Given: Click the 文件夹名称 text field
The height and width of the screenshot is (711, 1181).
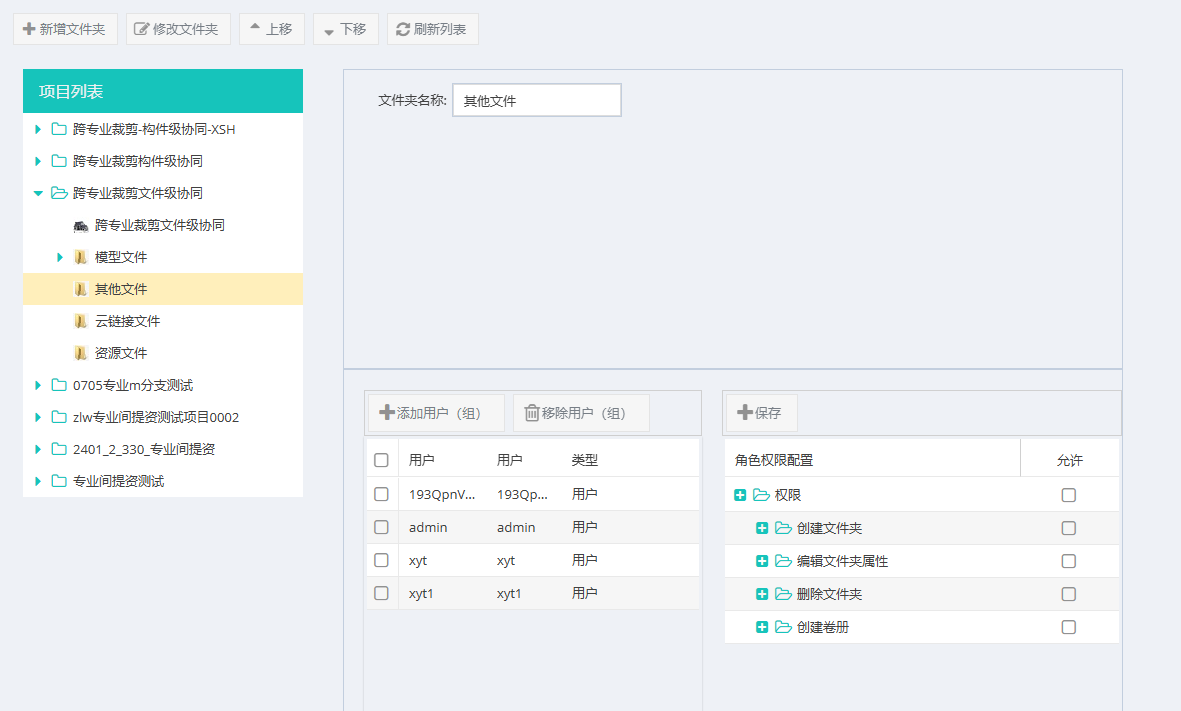Looking at the screenshot, I should click(537, 100).
